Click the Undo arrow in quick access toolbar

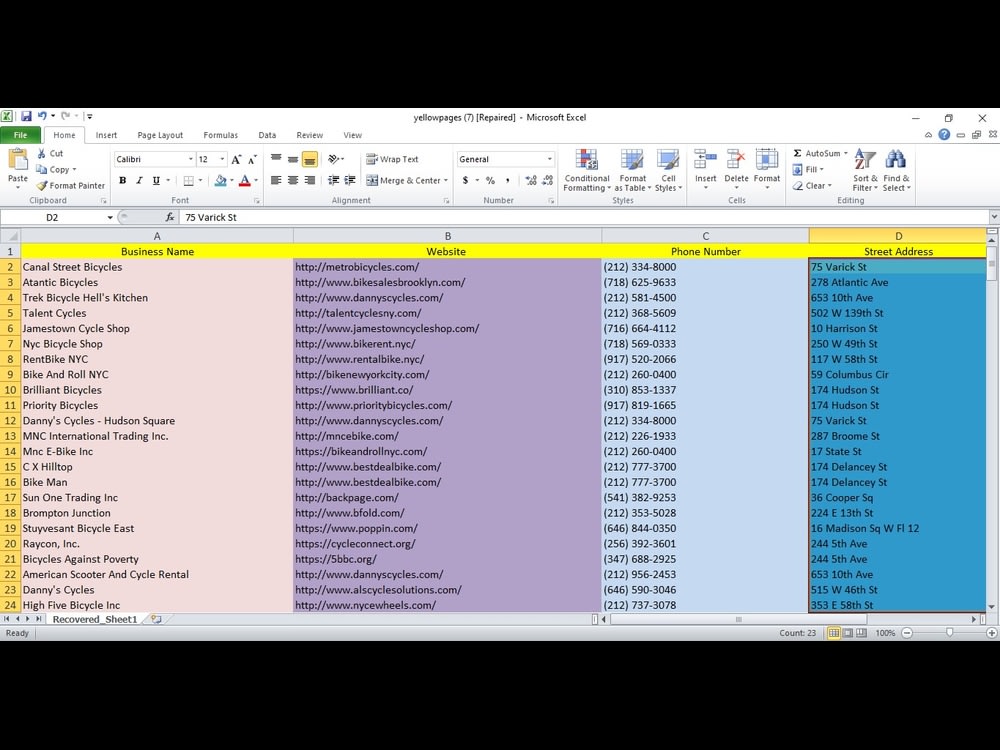point(42,116)
